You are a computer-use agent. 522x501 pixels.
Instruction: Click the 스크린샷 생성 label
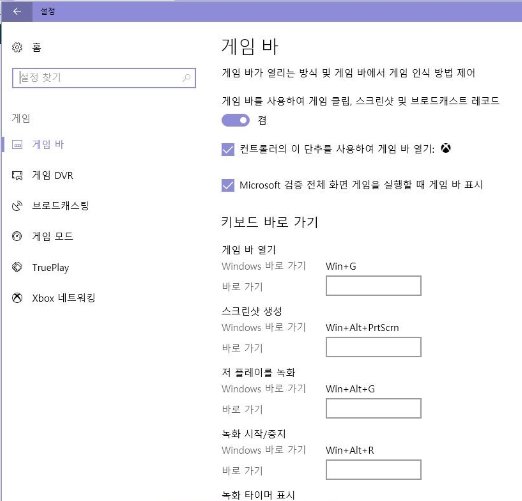252,311
